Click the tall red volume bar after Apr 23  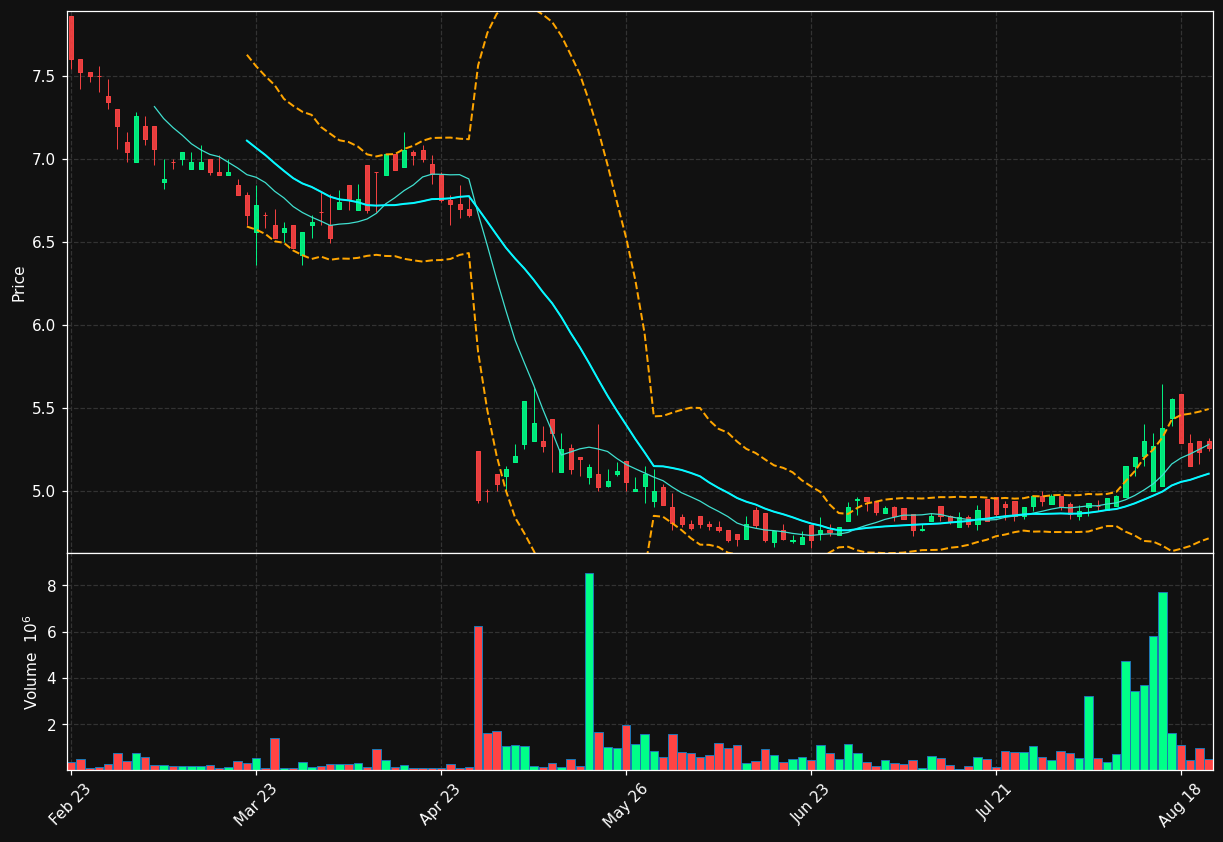pyautogui.click(x=478, y=698)
